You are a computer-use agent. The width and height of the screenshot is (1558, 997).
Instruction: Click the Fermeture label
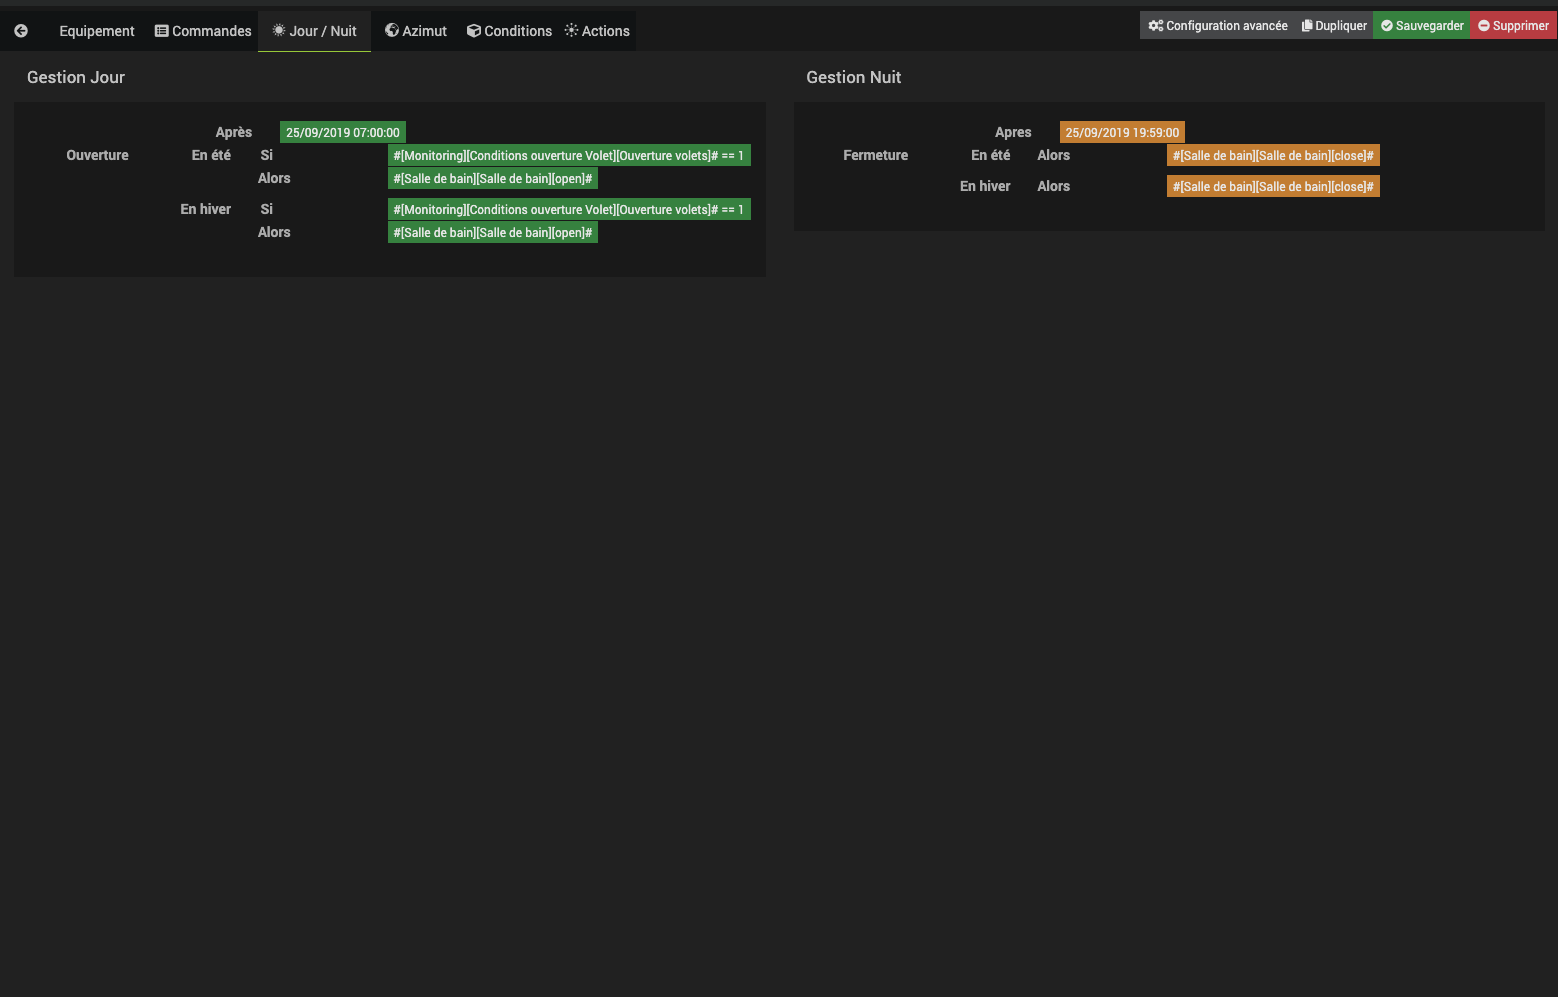pyautogui.click(x=875, y=155)
